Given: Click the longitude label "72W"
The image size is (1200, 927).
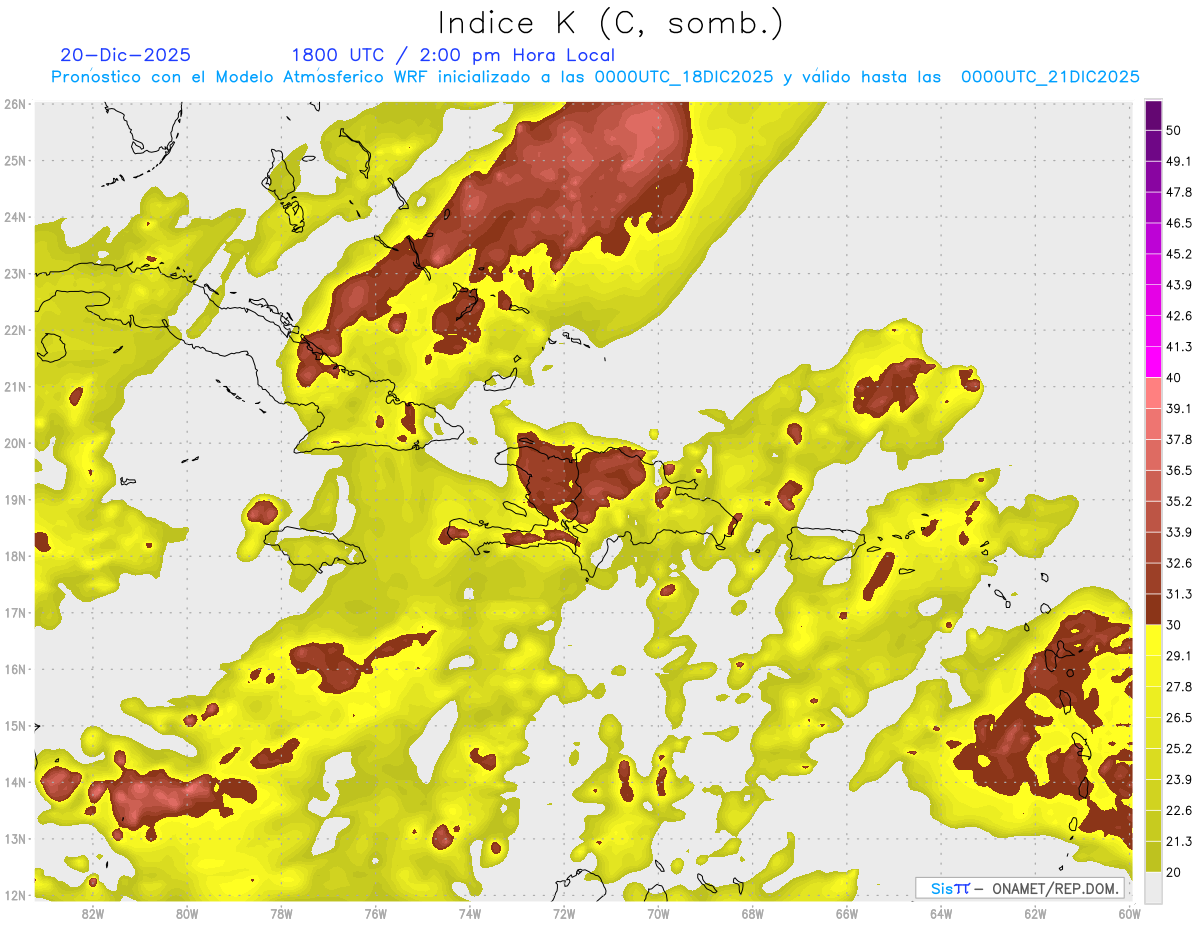Looking at the screenshot, I should pos(564,914).
